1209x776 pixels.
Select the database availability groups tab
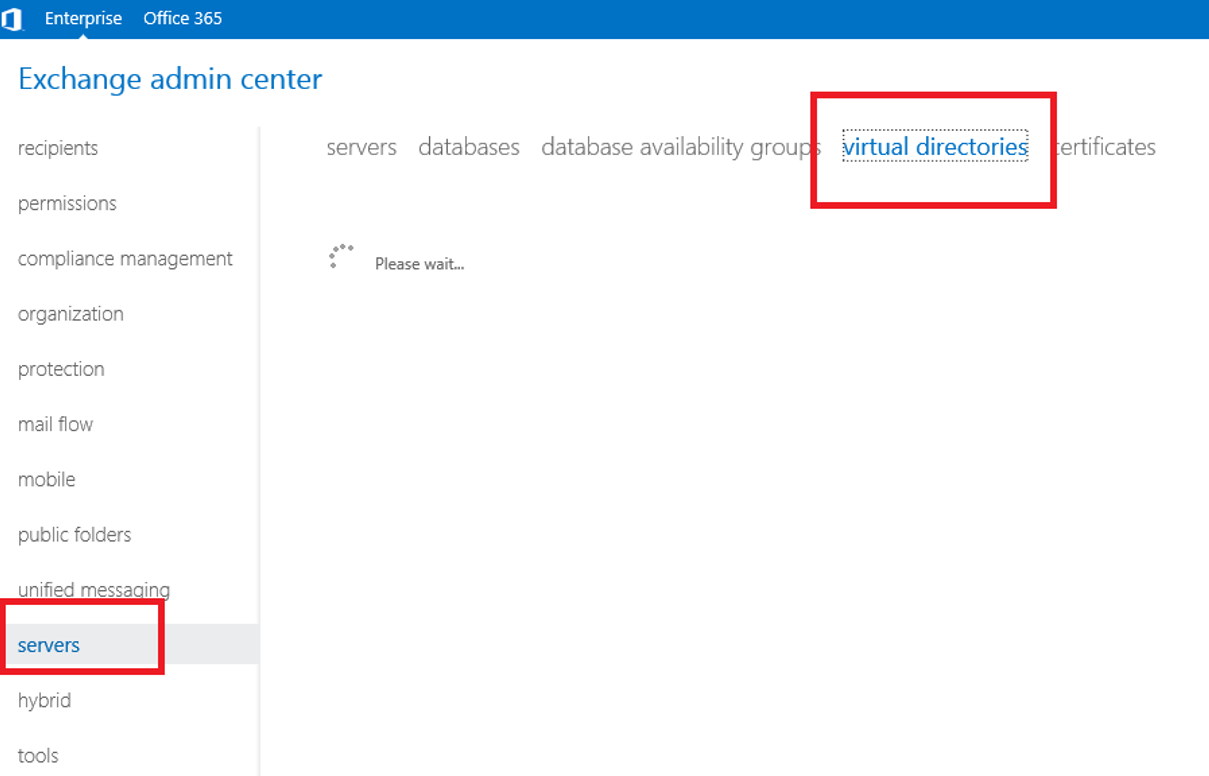680,147
